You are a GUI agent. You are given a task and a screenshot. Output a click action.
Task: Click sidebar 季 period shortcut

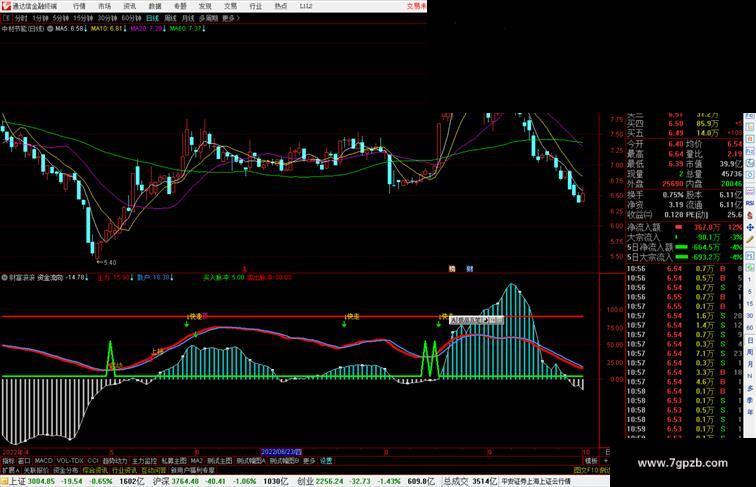pyautogui.click(x=750, y=401)
